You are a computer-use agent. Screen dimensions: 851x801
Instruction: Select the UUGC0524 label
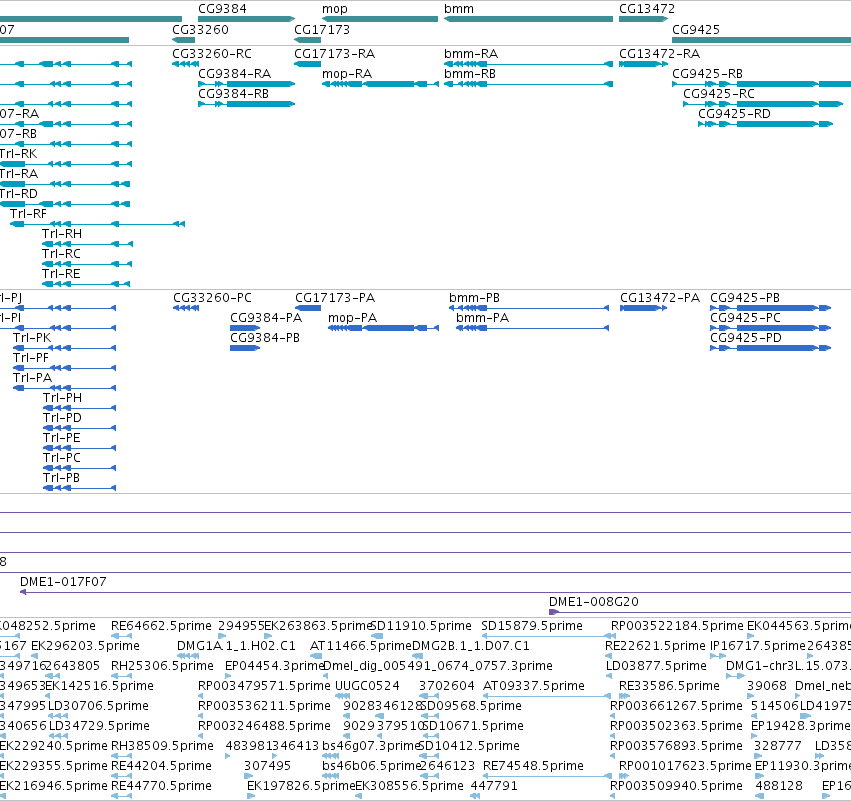[x=367, y=686]
